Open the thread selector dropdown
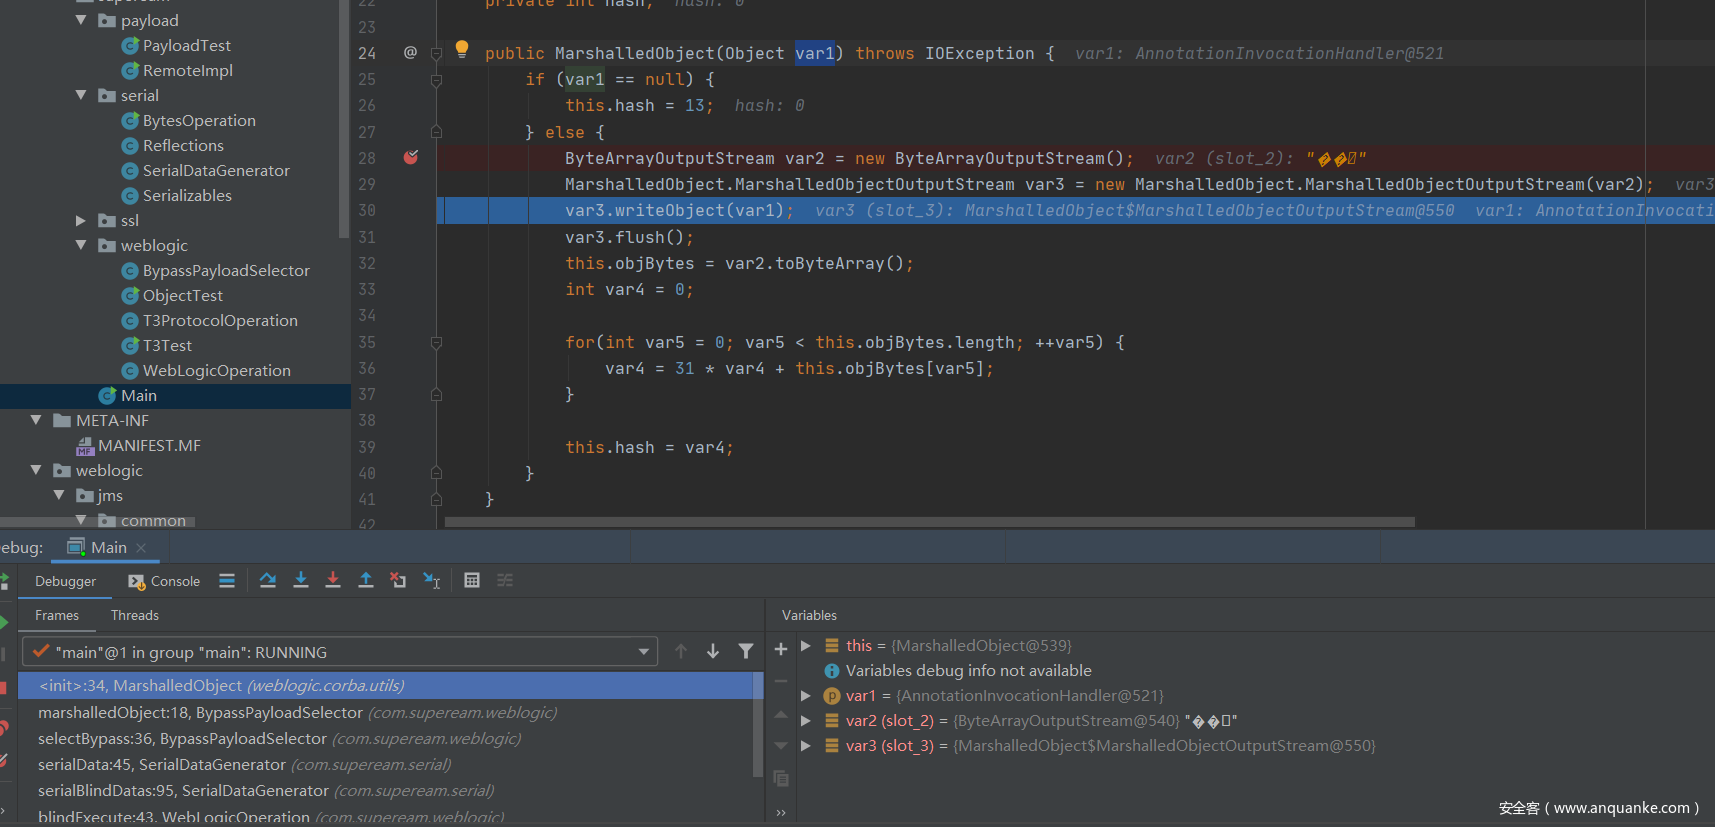Viewport: 1715px width, 827px height. (x=643, y=652)
